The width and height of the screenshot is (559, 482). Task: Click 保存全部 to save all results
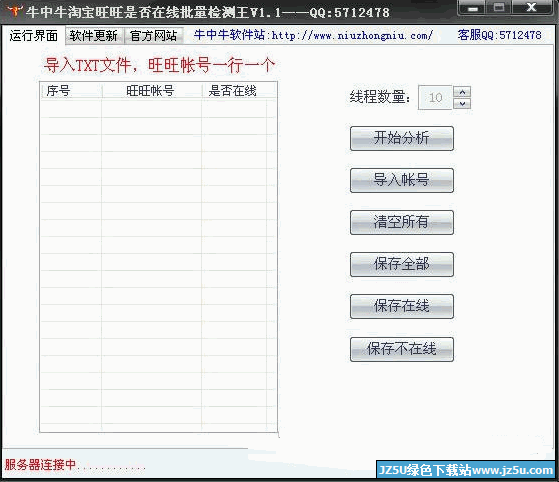pos(402,265)
